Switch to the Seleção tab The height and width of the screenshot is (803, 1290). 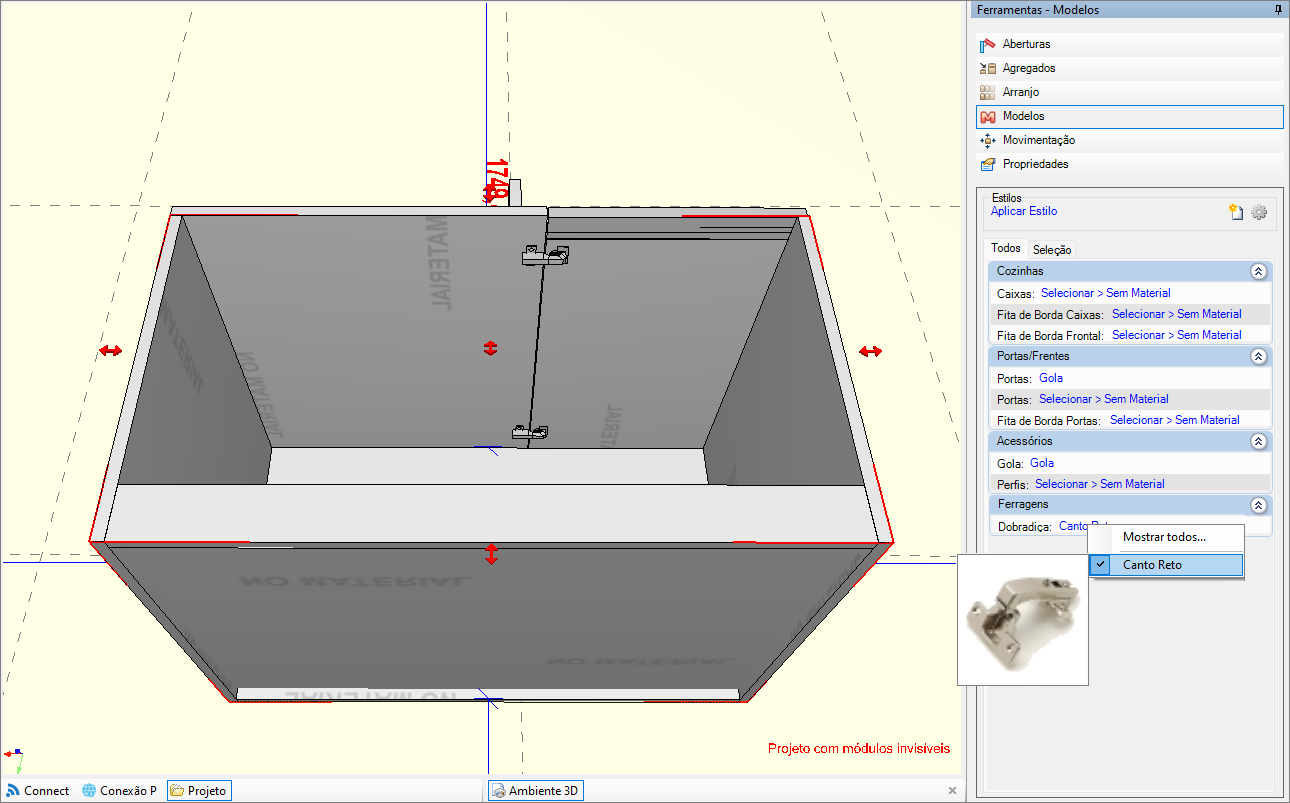pyautogui.click(x=1052, y=250)
